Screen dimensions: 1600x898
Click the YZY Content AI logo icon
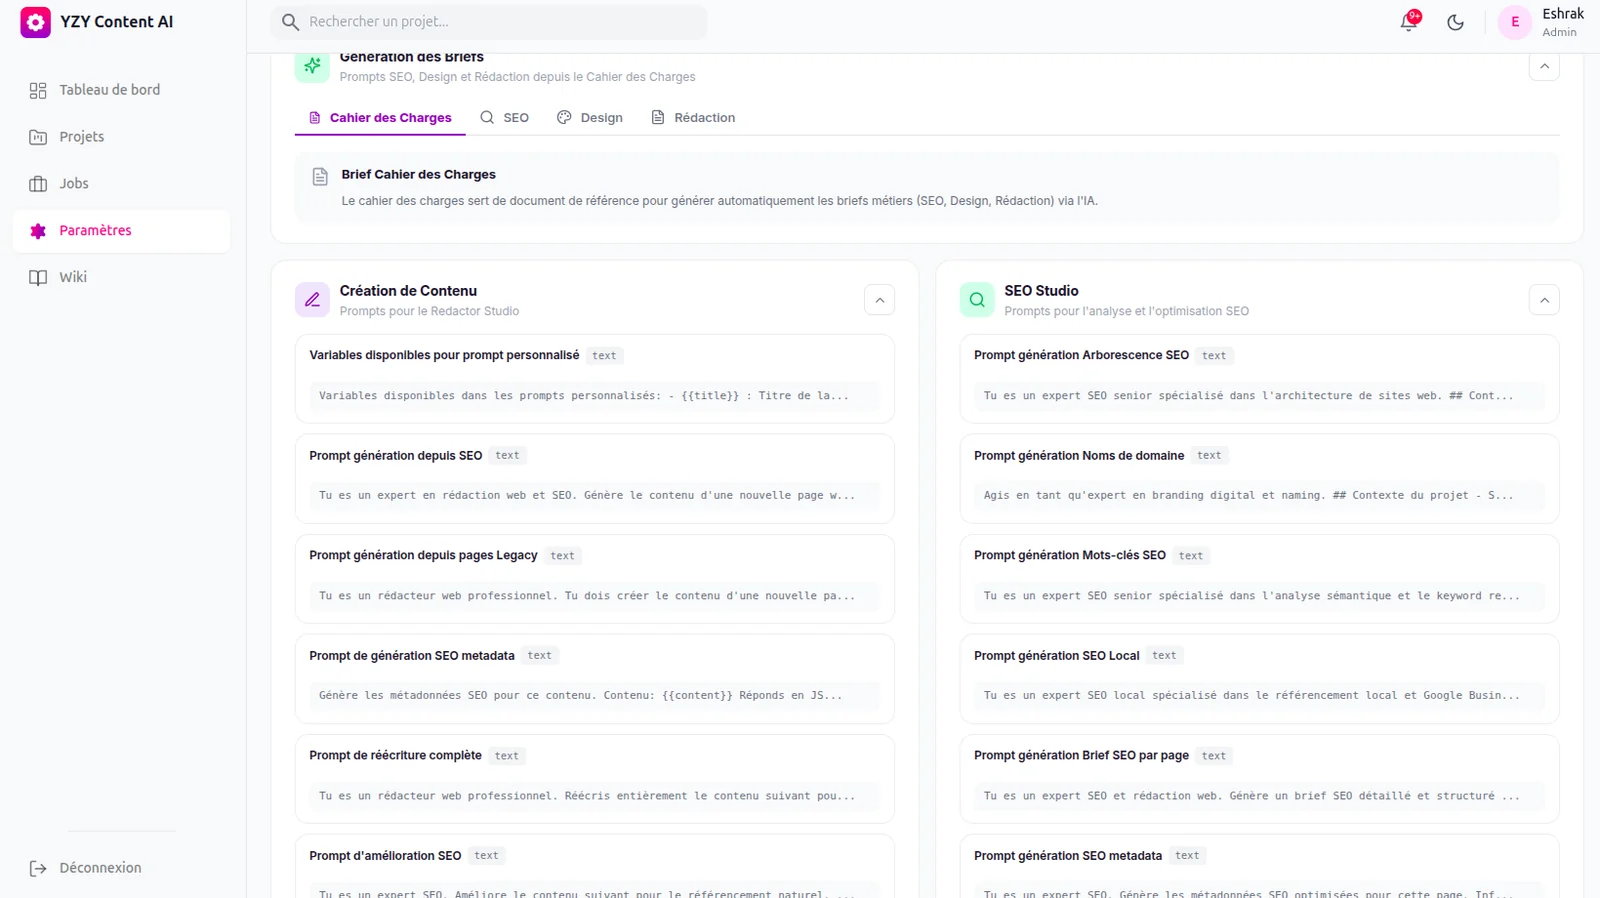point(35,22)
